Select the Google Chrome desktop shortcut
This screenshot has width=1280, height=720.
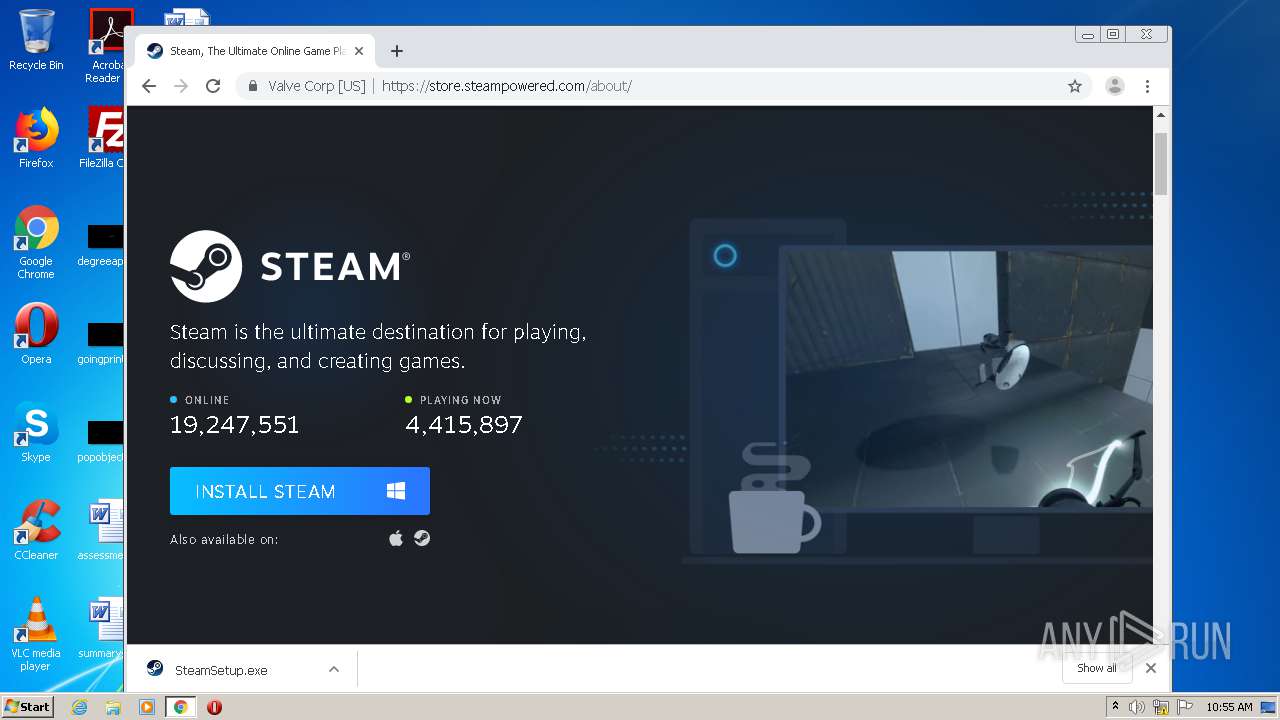tap(36, 242)
